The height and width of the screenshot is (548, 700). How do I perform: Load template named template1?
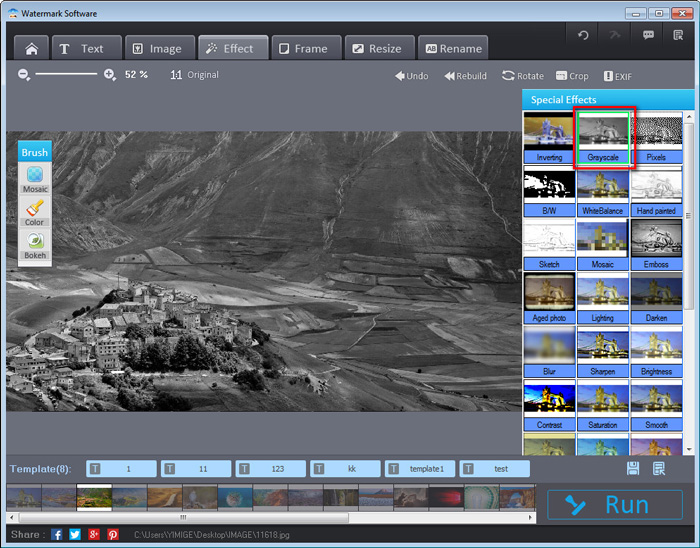420,469
